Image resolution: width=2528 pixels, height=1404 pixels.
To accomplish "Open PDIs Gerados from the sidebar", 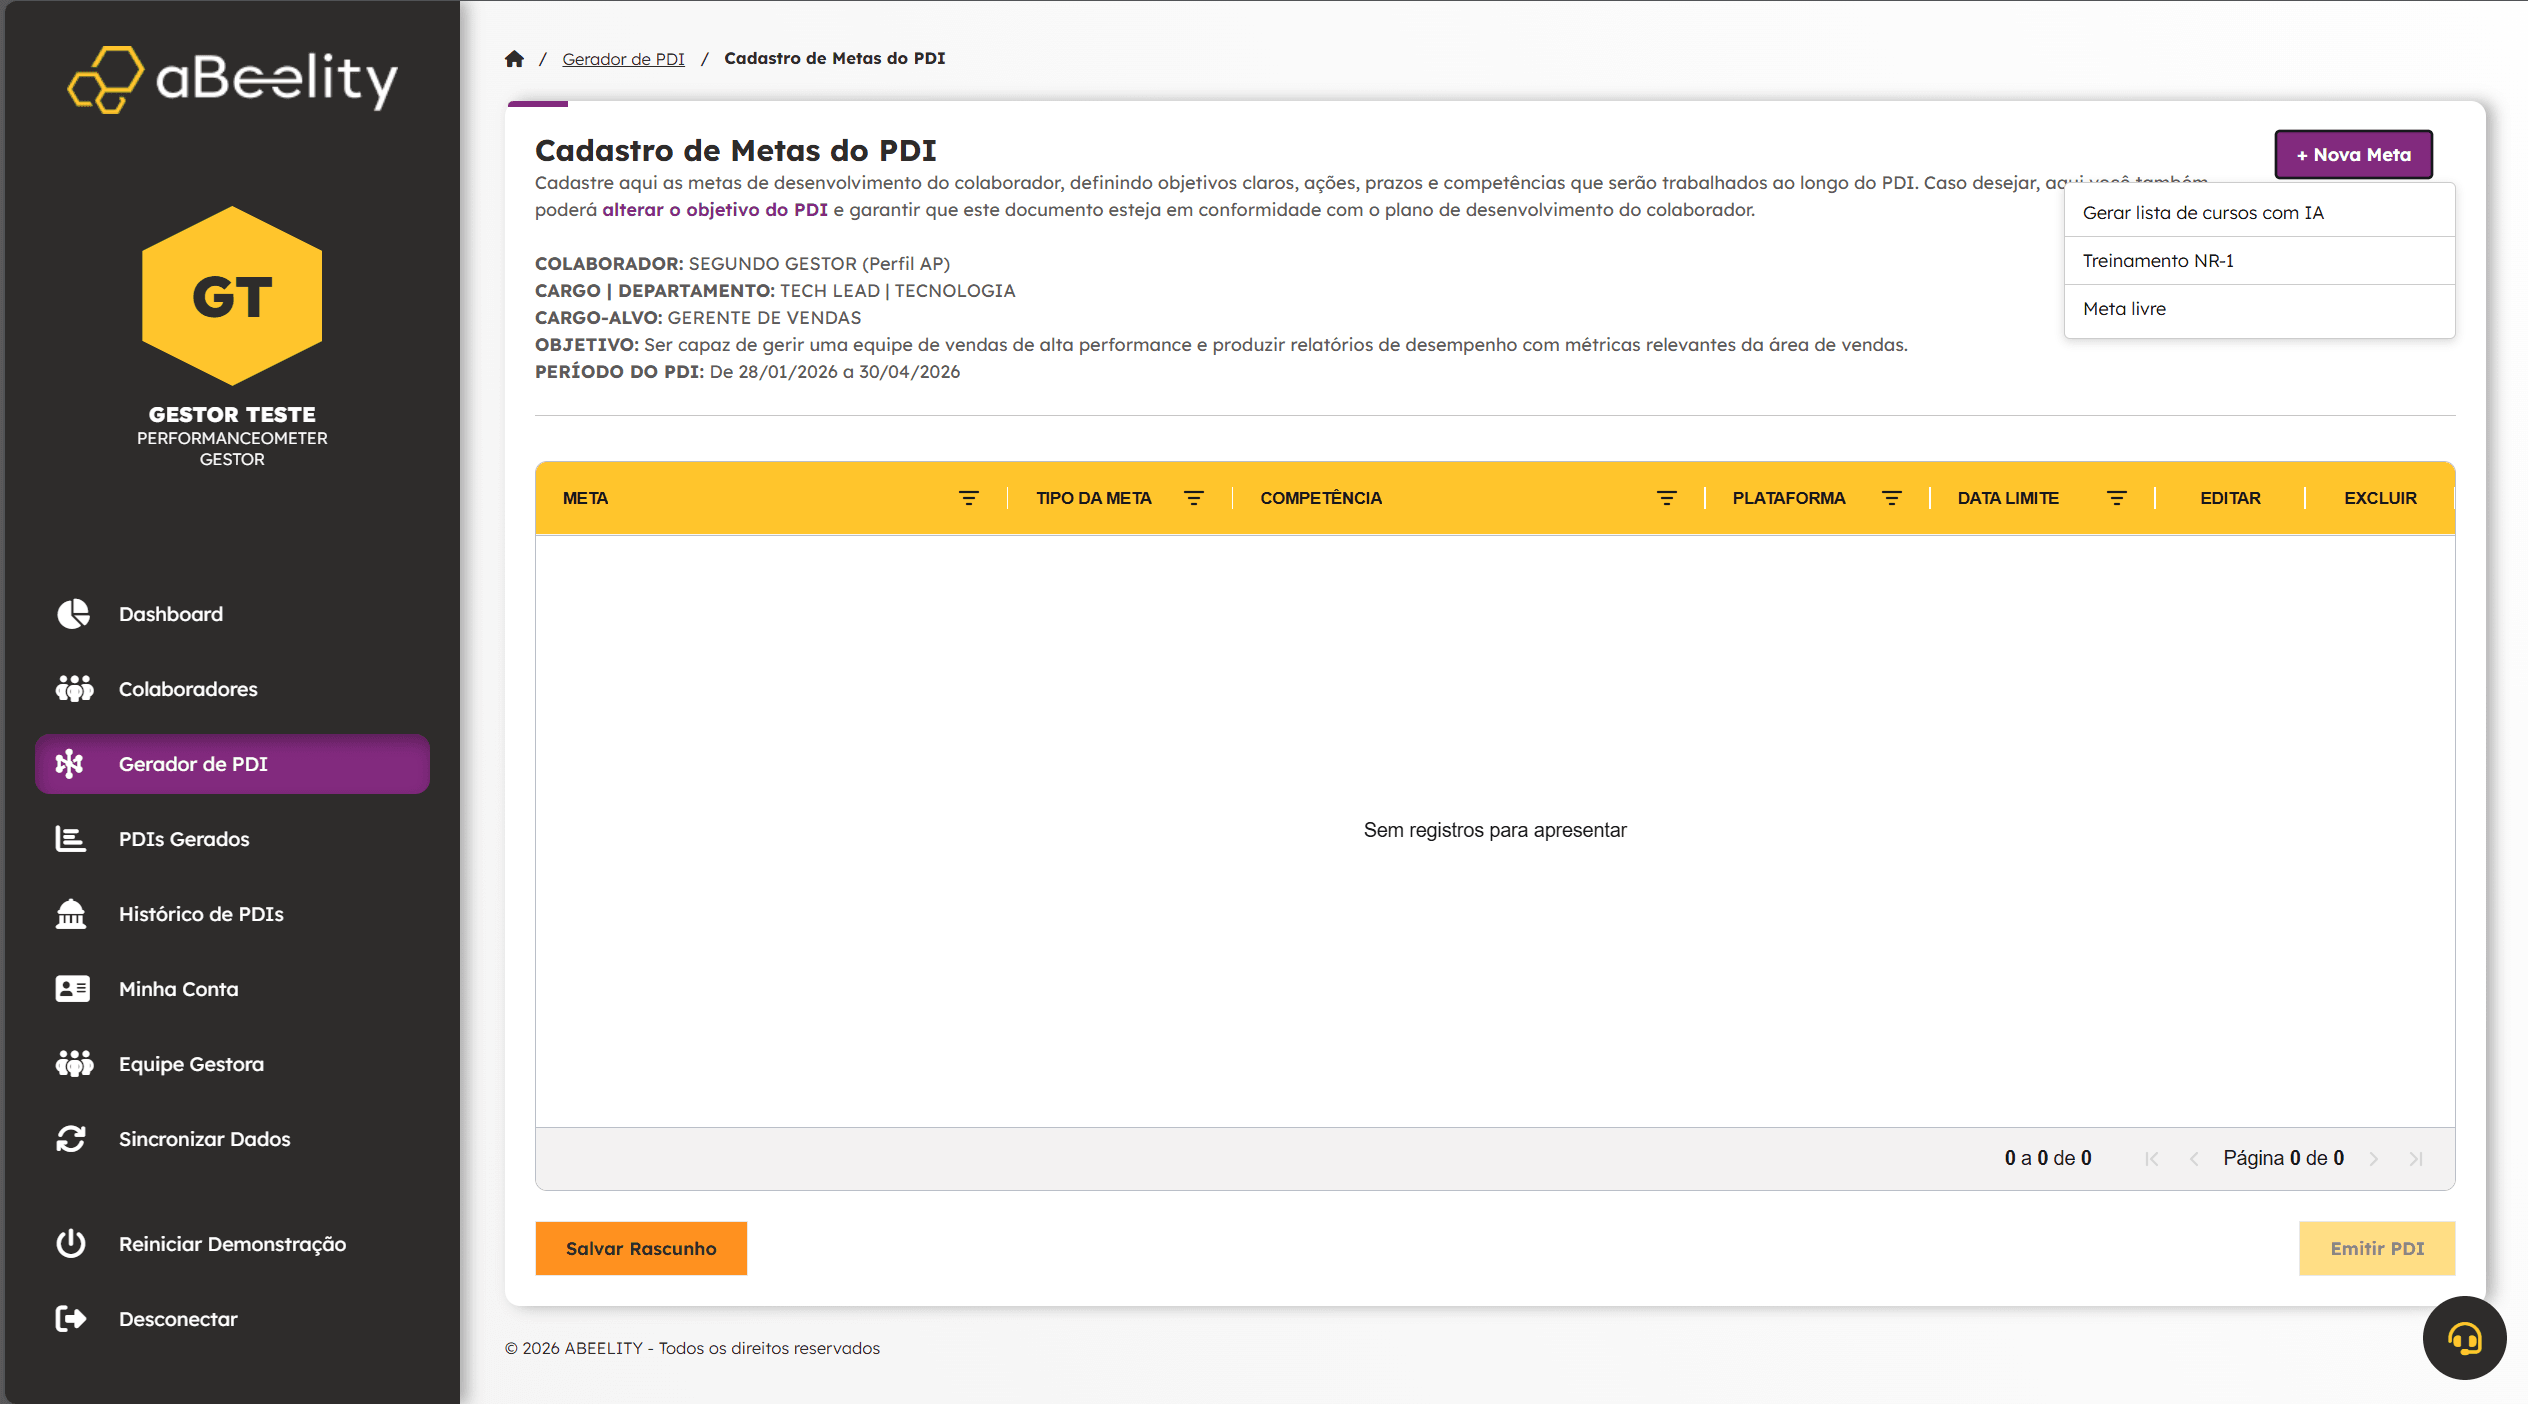I will (x=183, y=839).
